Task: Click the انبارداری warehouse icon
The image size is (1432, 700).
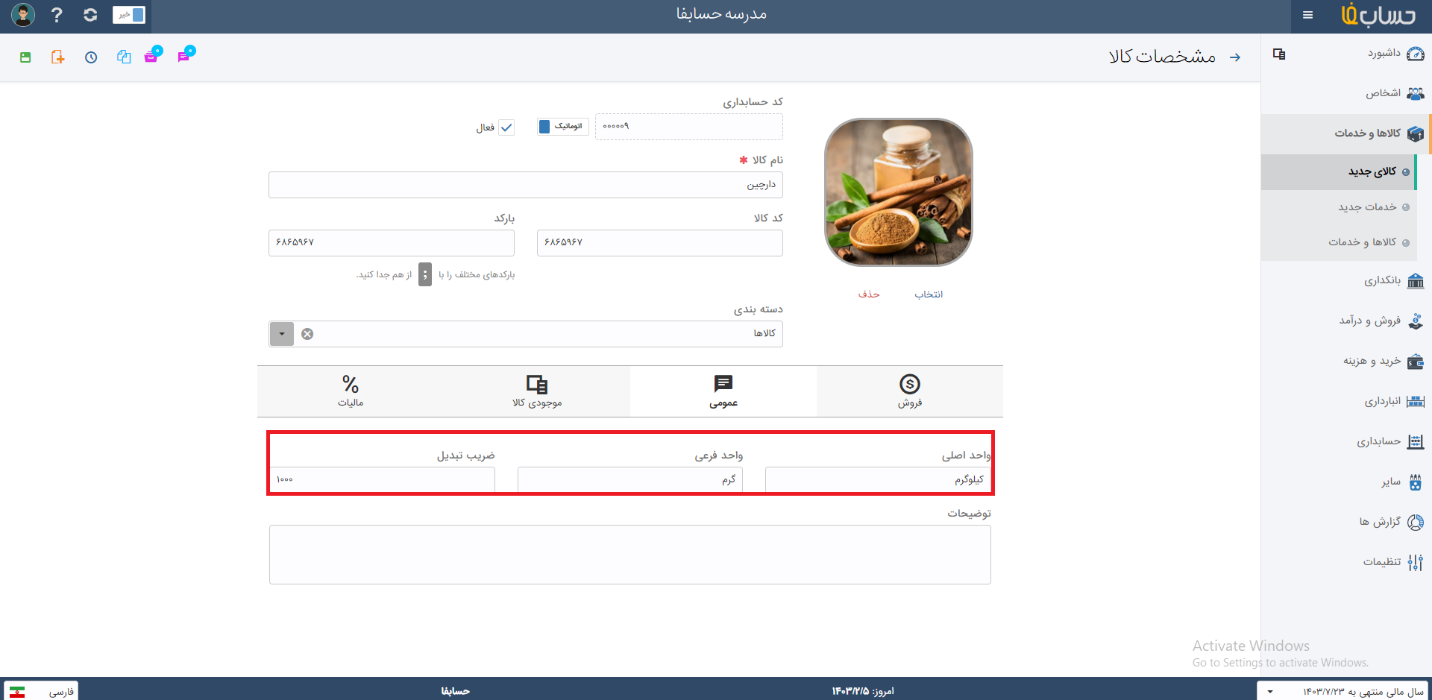Action: tap(1415, 401)
